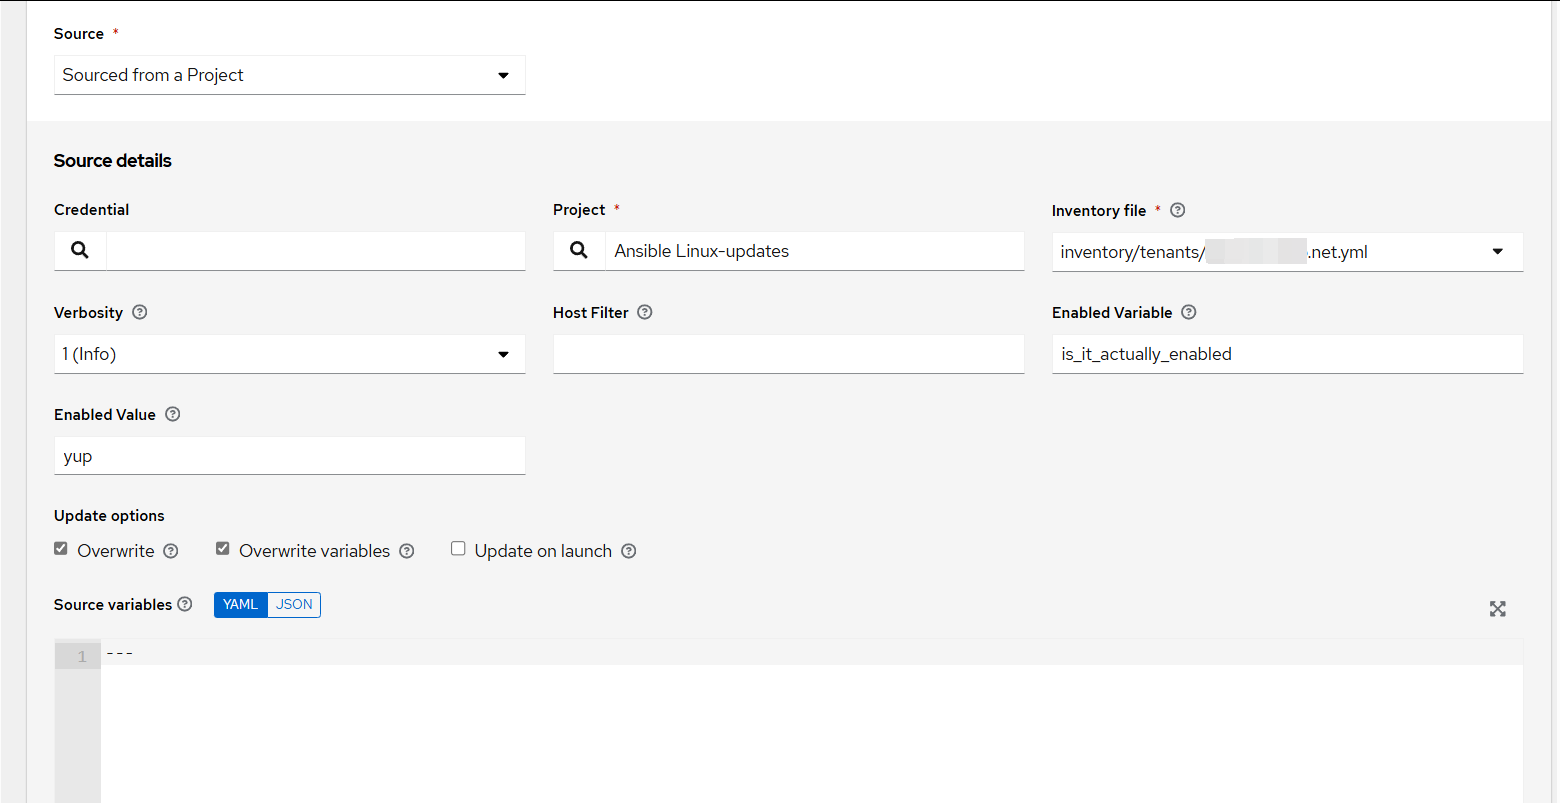This screenshot has height=803, width=1560.
Task: Switch source variables to JSON
Action: tap(294, 604)
